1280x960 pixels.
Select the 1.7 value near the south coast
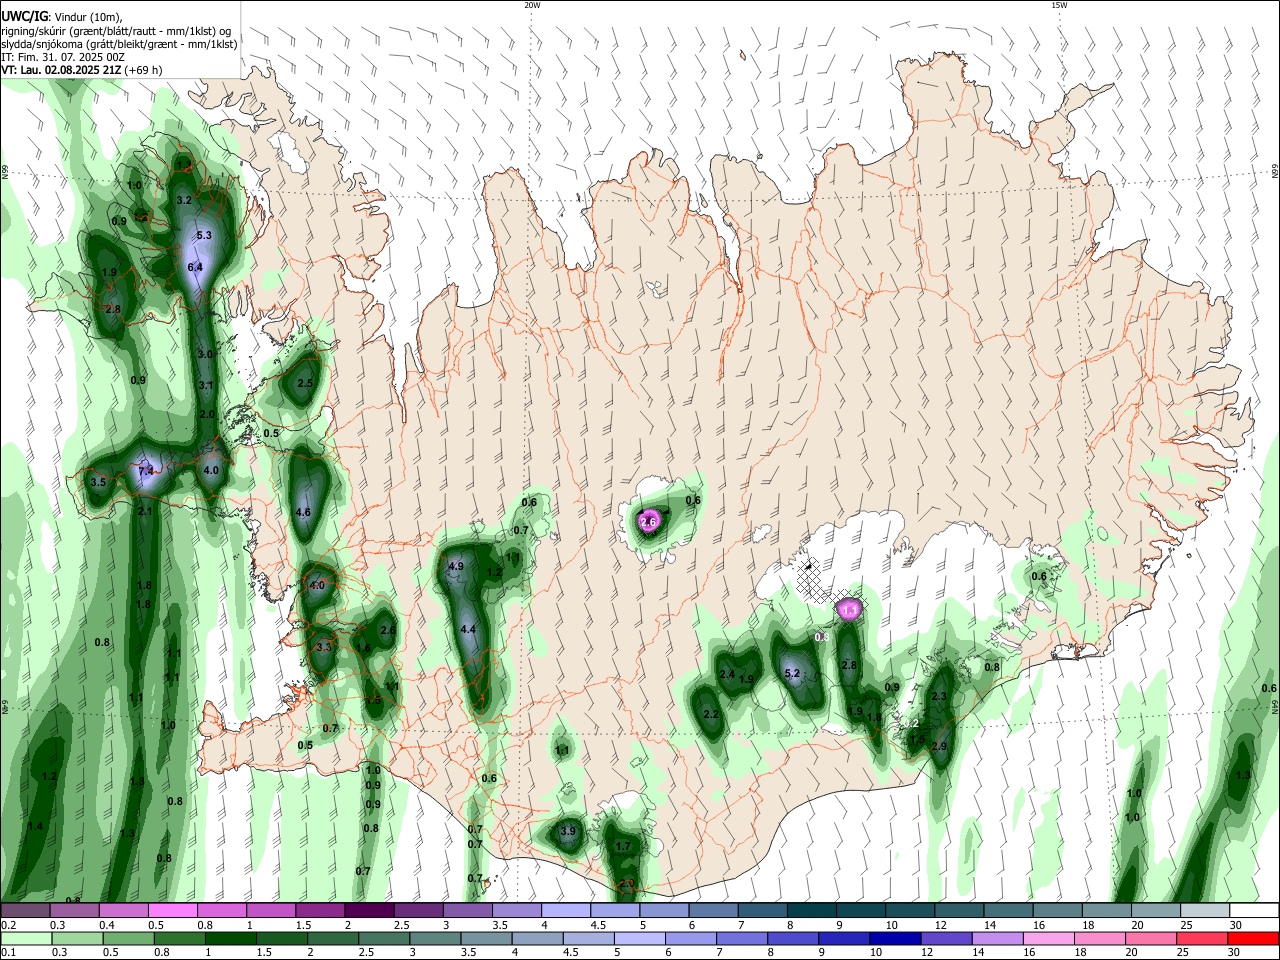pyautogui.click(x=624, y=846)
